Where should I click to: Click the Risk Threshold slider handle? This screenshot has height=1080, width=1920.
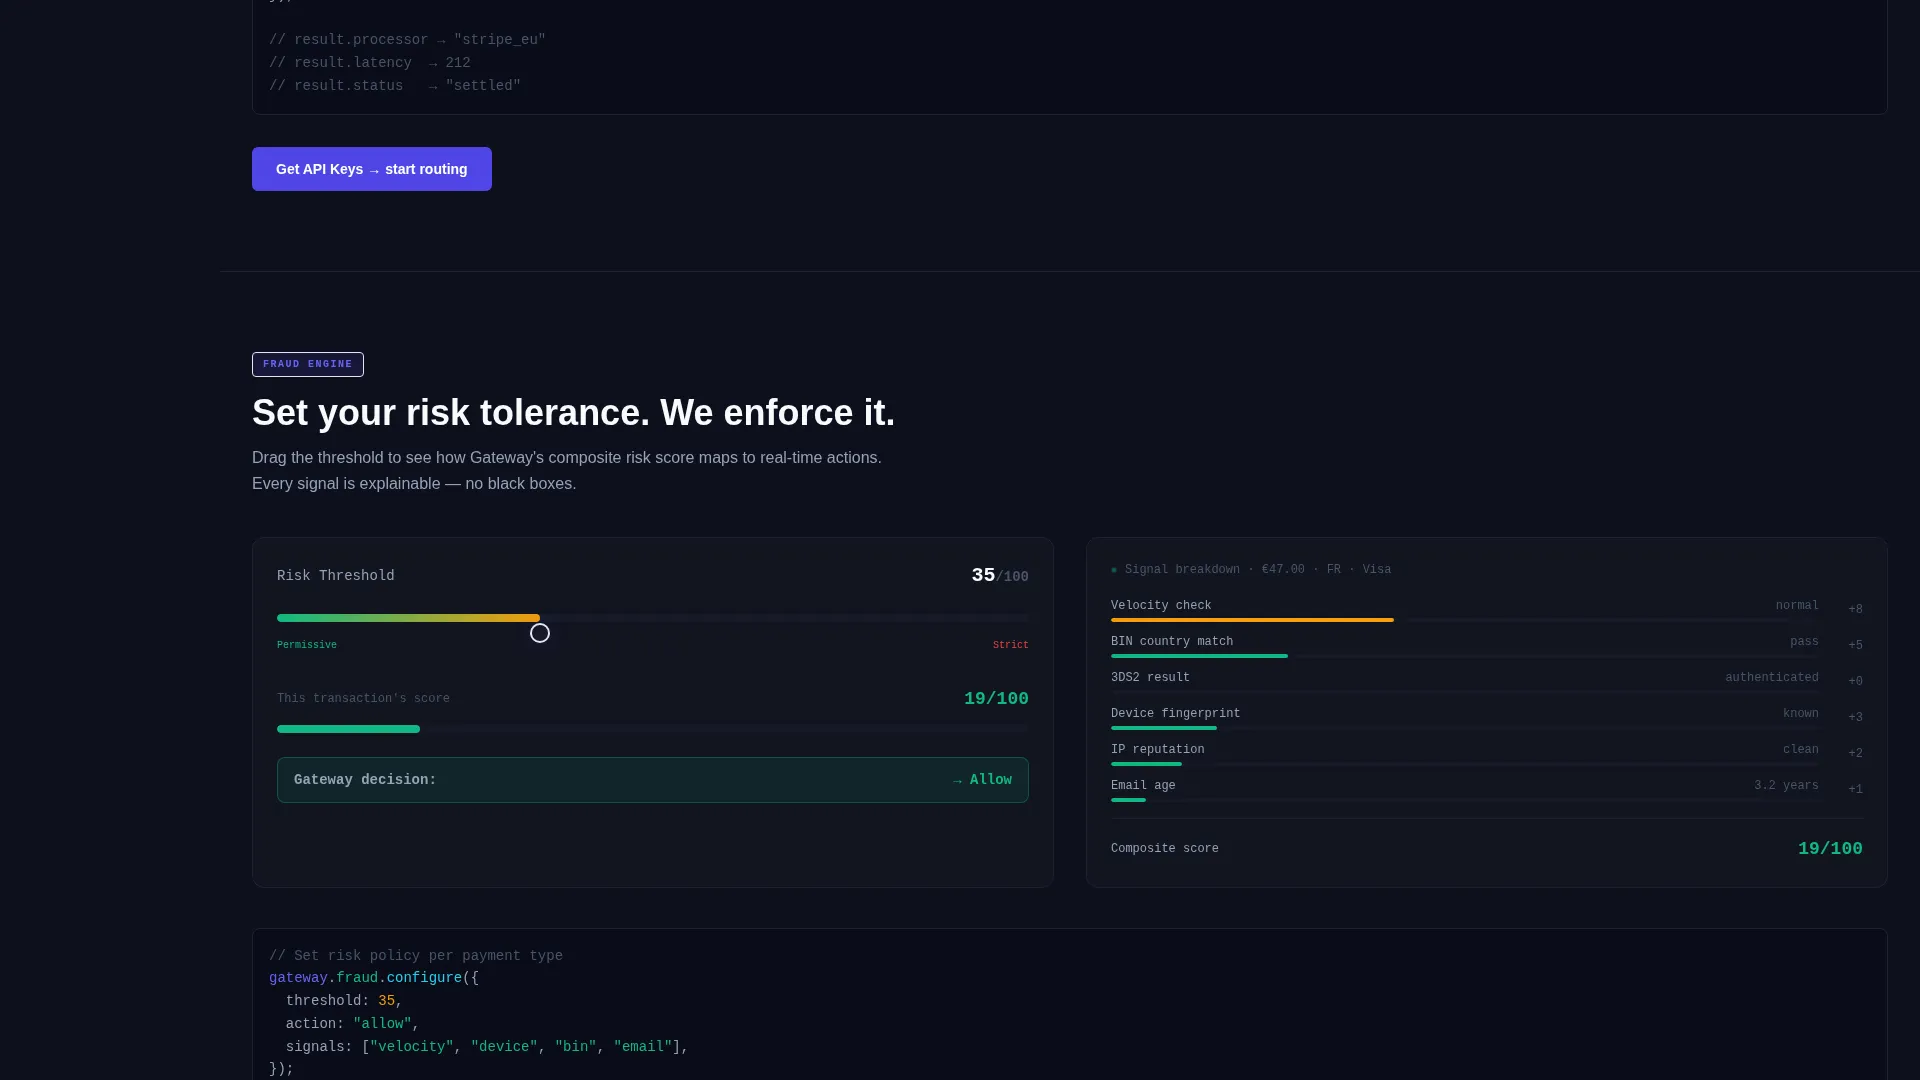click(x=540, y=633)
